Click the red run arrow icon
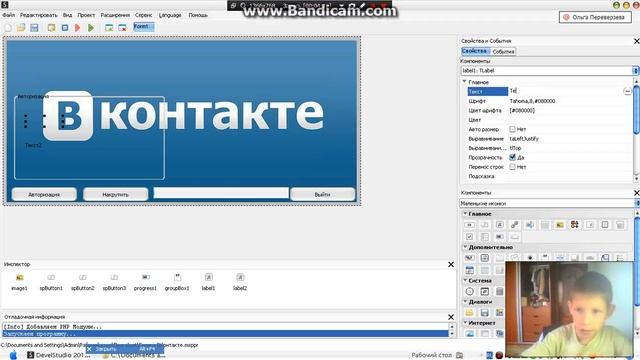640x360 pixels. 78,28
